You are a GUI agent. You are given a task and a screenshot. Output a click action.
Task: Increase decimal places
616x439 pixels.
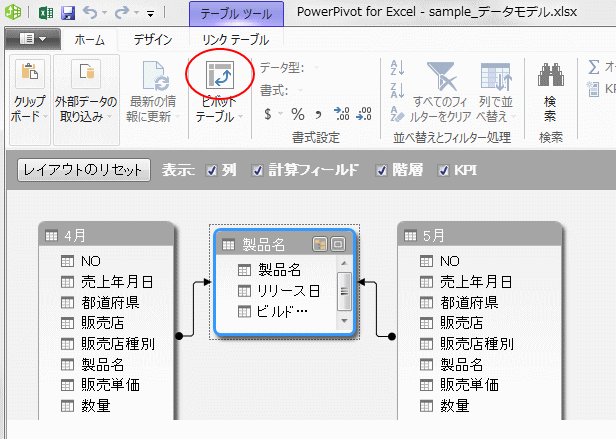(341, 114)
